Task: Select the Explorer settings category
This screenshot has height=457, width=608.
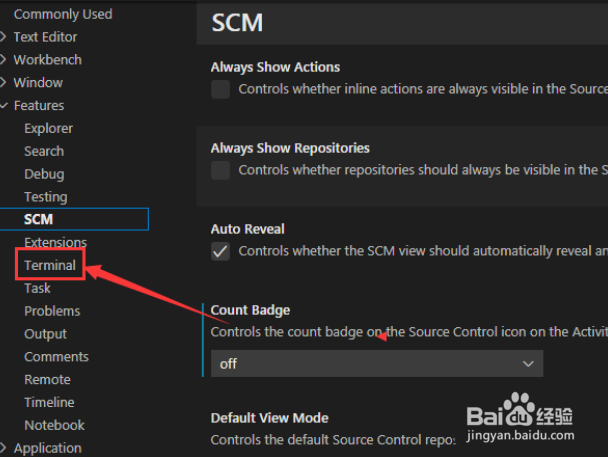Action: 48,128
